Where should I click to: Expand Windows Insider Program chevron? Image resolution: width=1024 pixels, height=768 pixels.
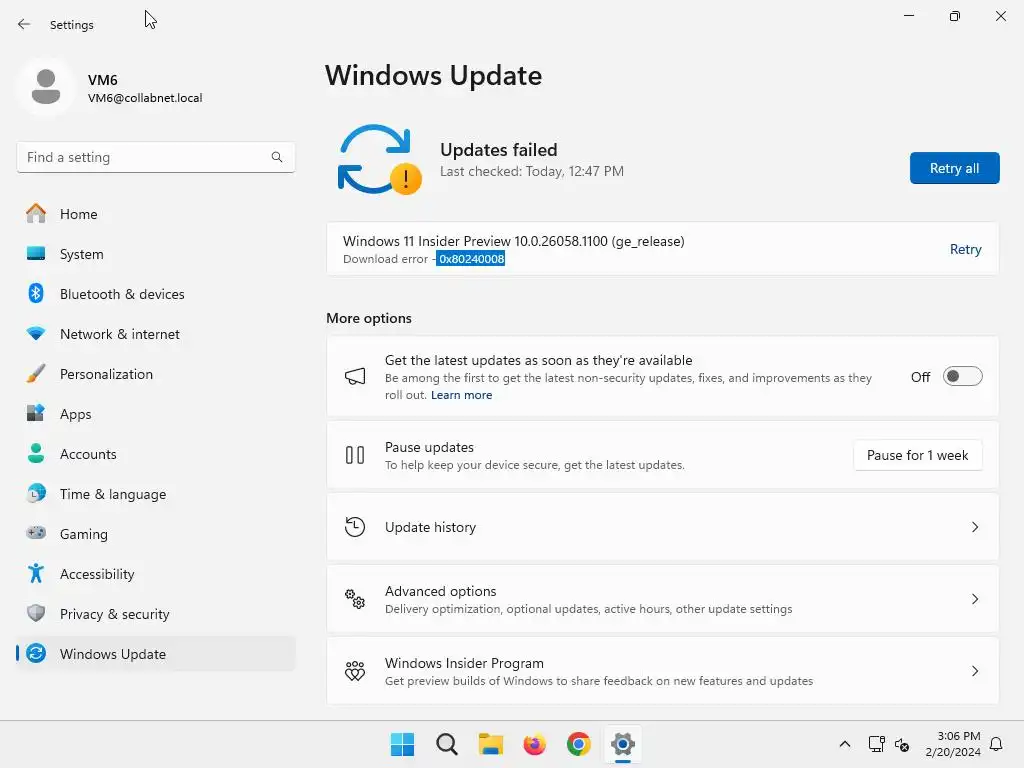[x=974, y=671]
